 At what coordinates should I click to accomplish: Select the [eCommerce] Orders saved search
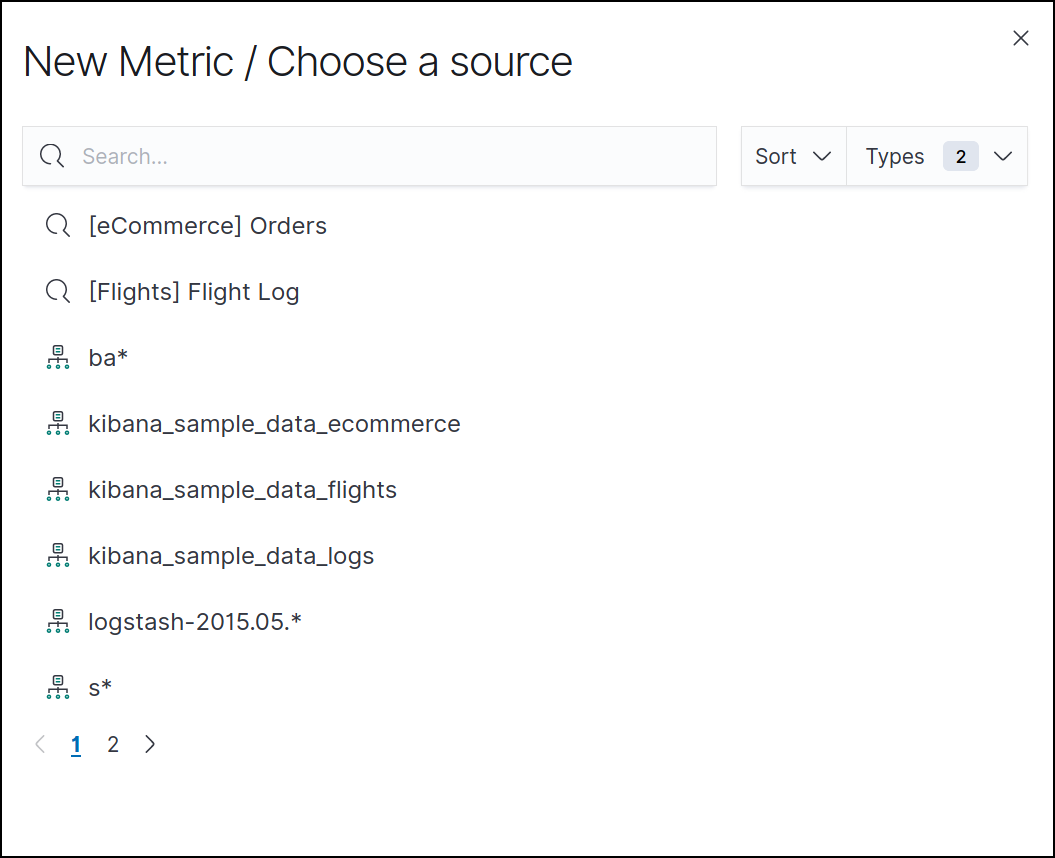pos(207,226)
